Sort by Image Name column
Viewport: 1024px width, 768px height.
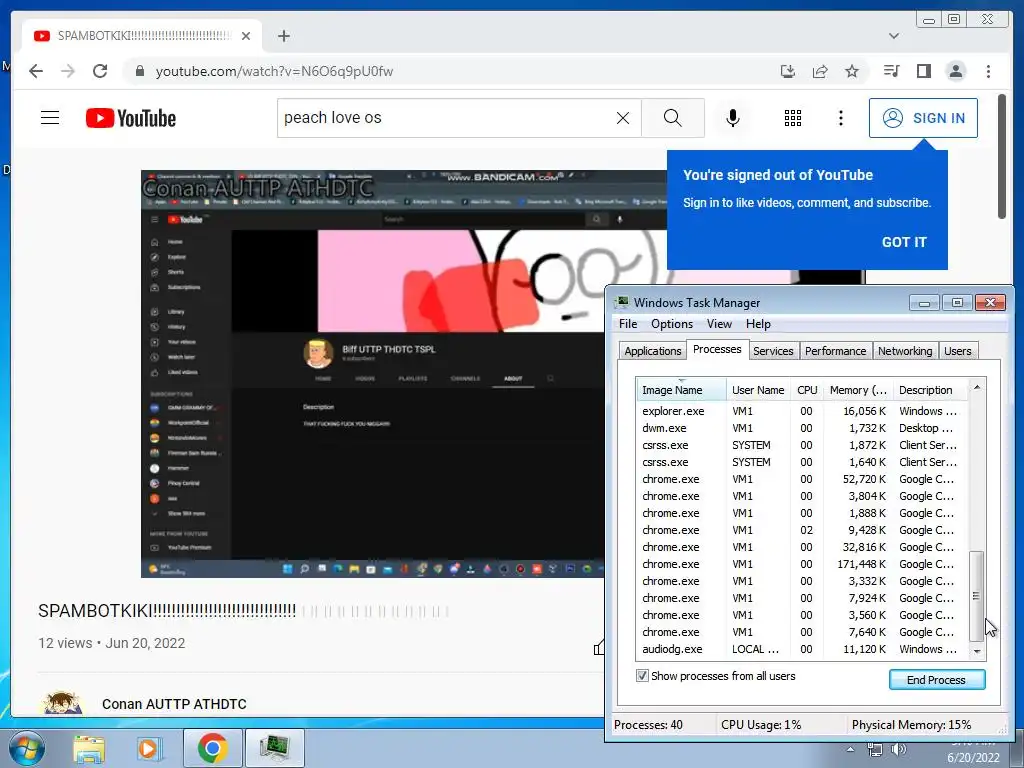coord(682,390)
